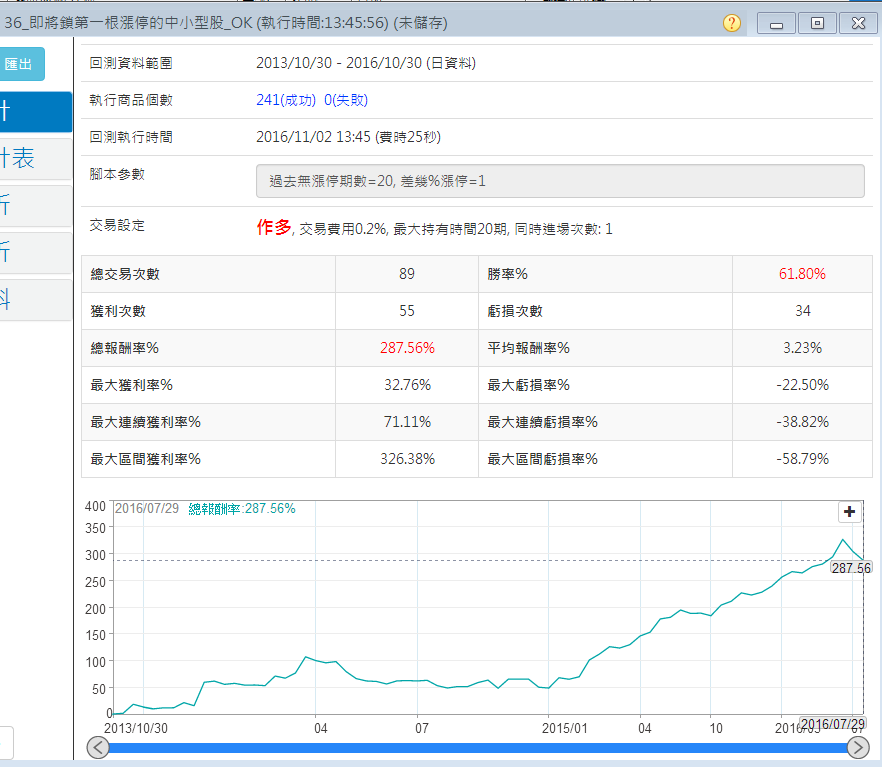
Task: Click the right arrow of chart scrollbar
Action: tap(858, 748)
